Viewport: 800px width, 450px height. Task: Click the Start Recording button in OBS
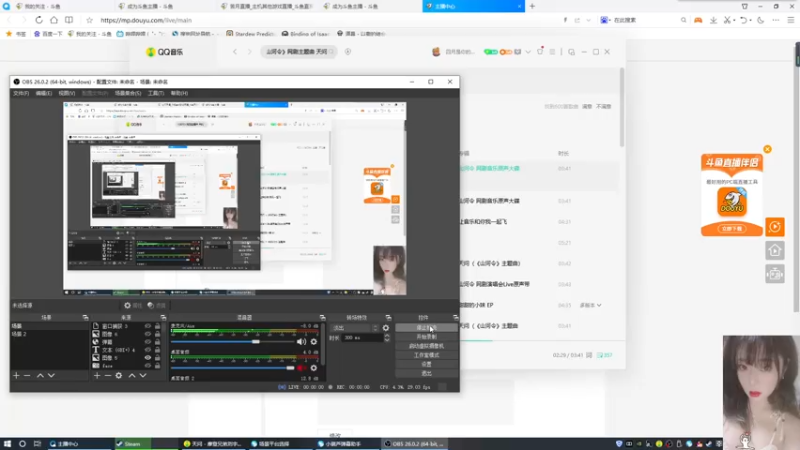[x=427, y=337]
